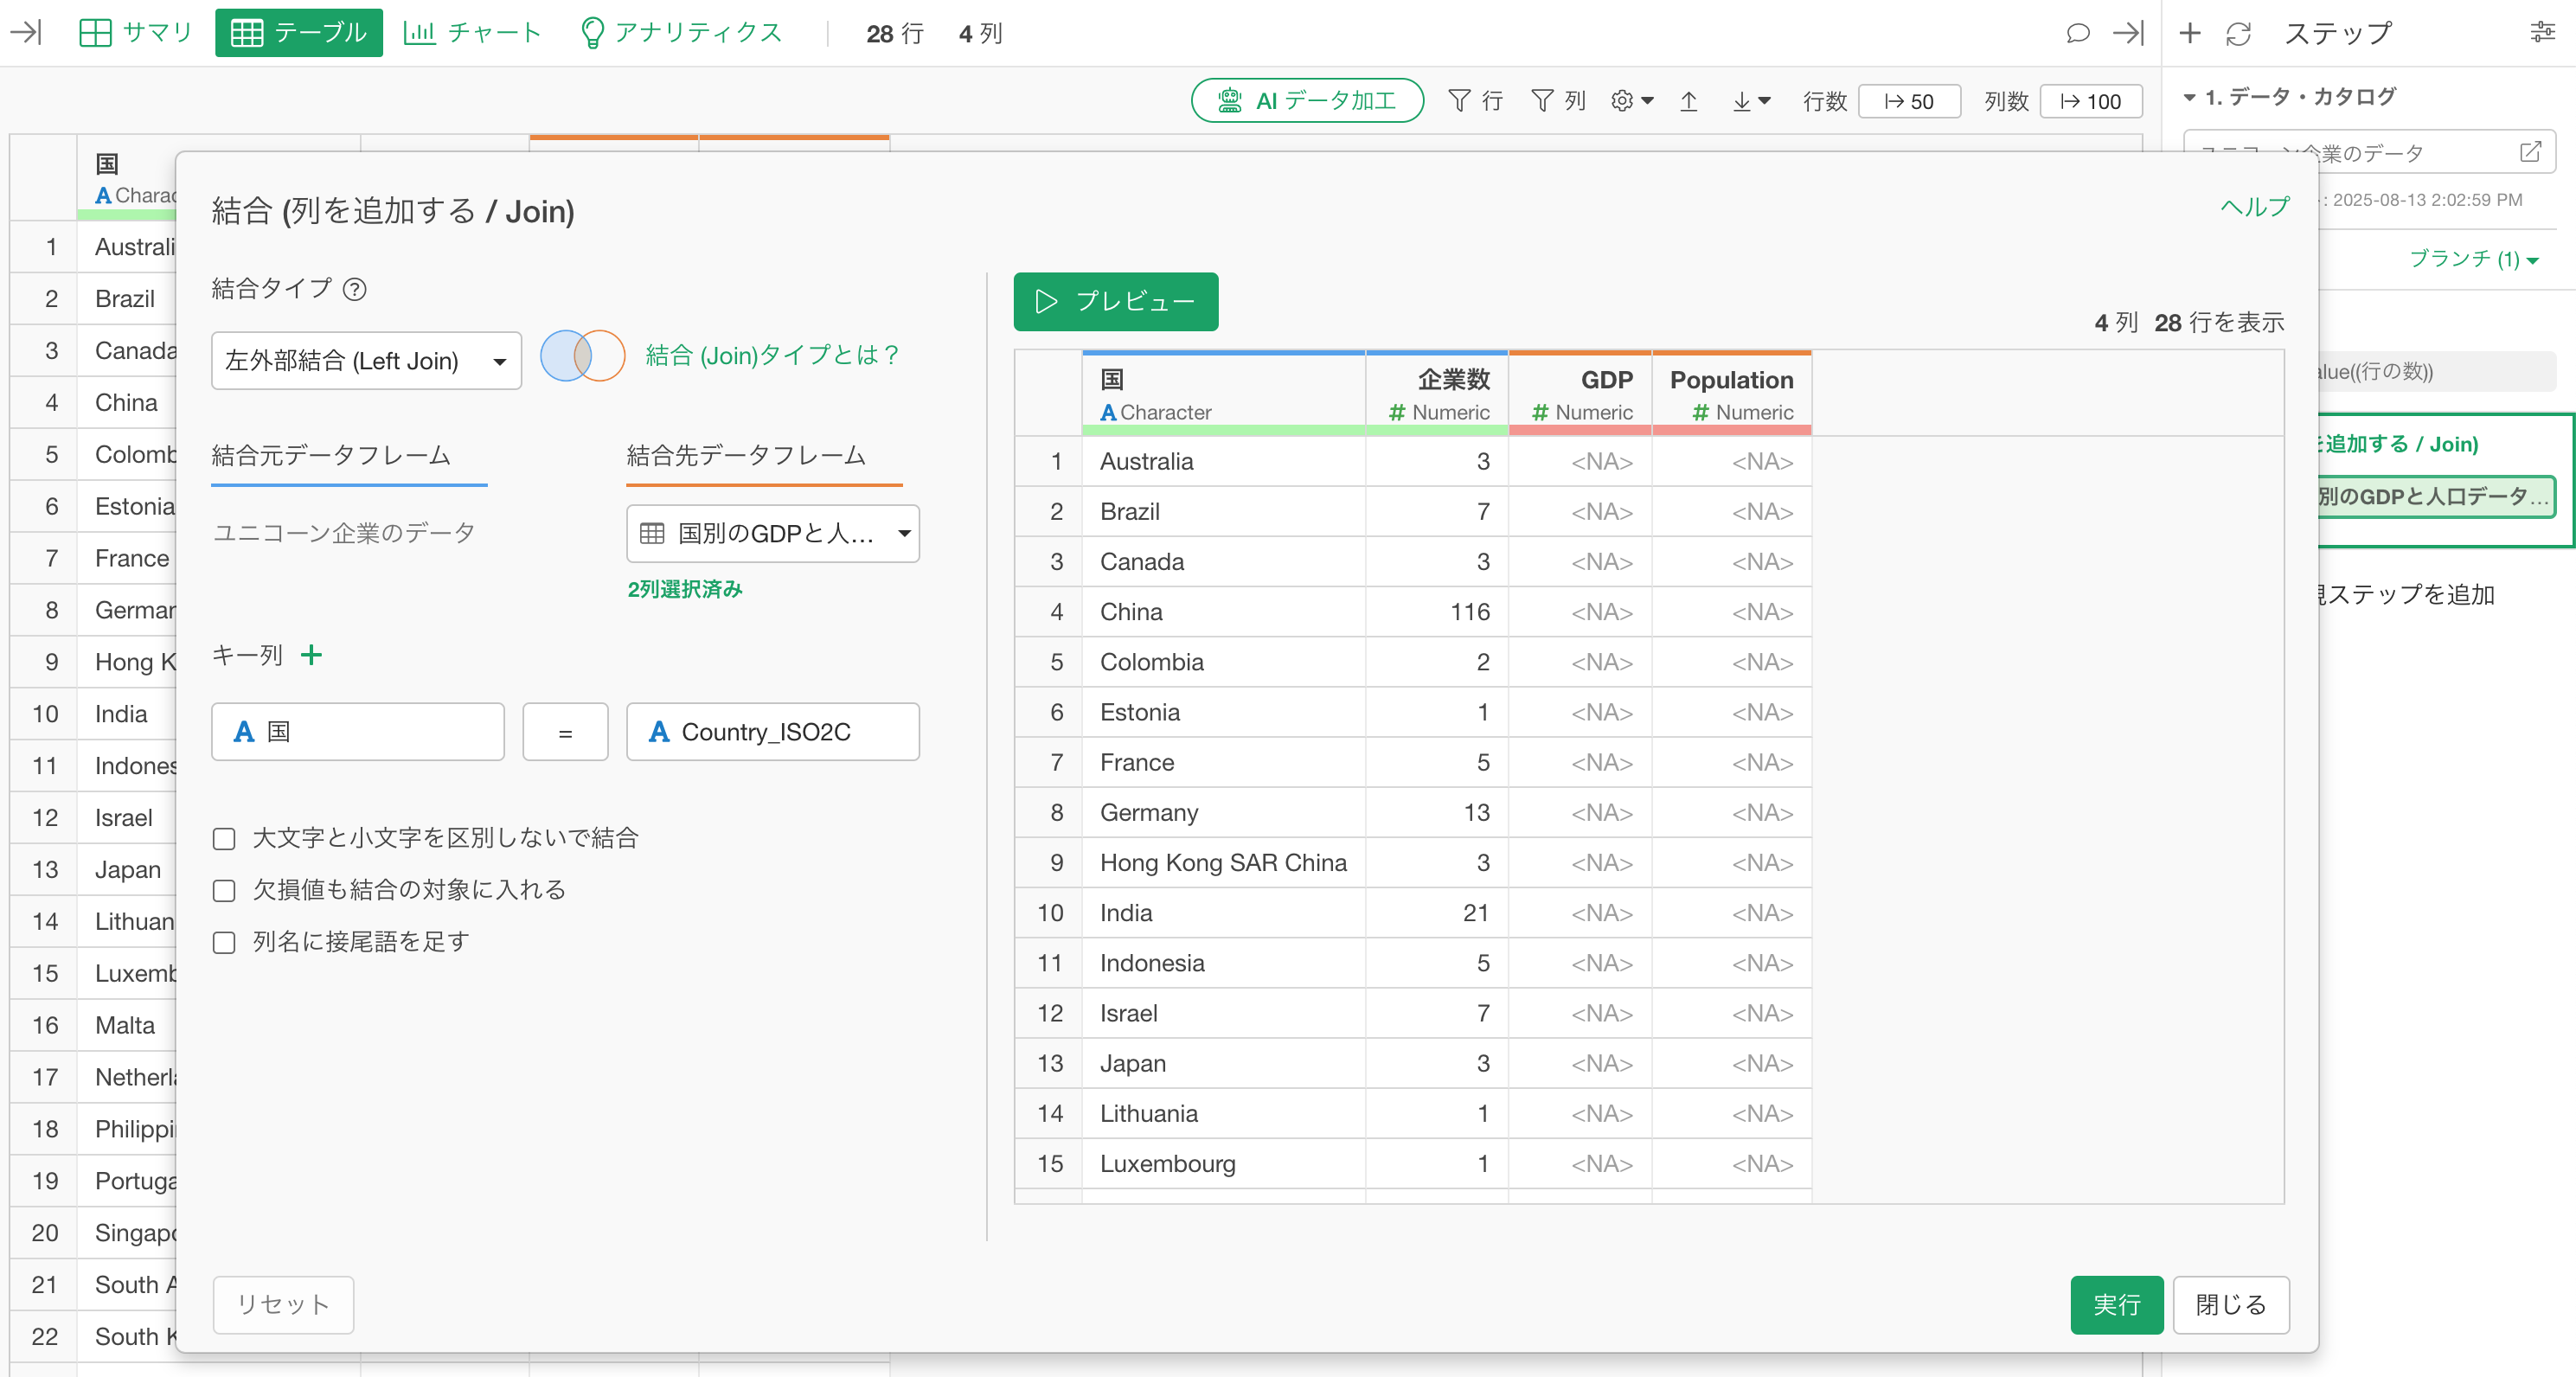Open the アナリティクス tab
Viewport: 2576px width, 1377px height.
[x=681, y=33]
